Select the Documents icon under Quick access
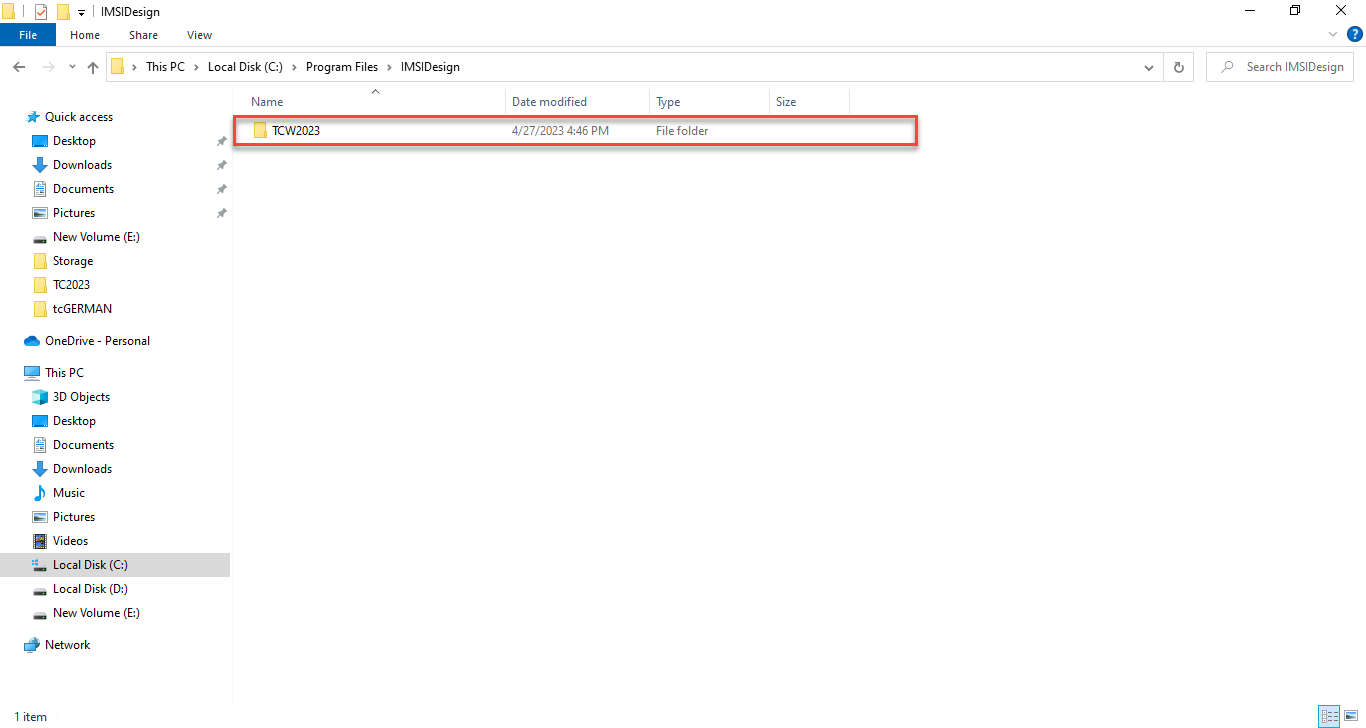The image size is (1366, 728). tap(40, 189)
